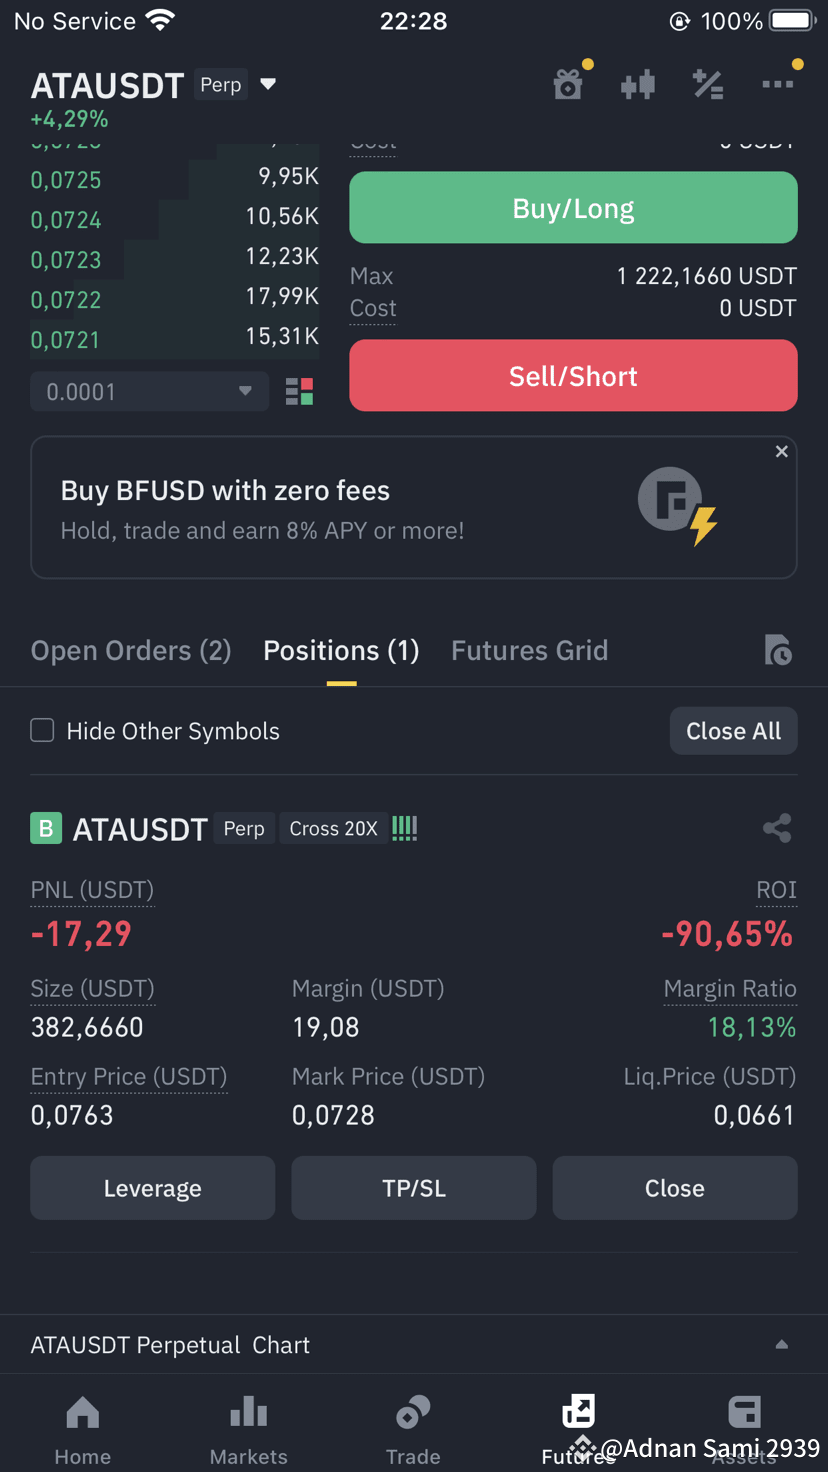Open the candlestick chart icon
Screen dimensions: 828x1472
tap(638, 85)
